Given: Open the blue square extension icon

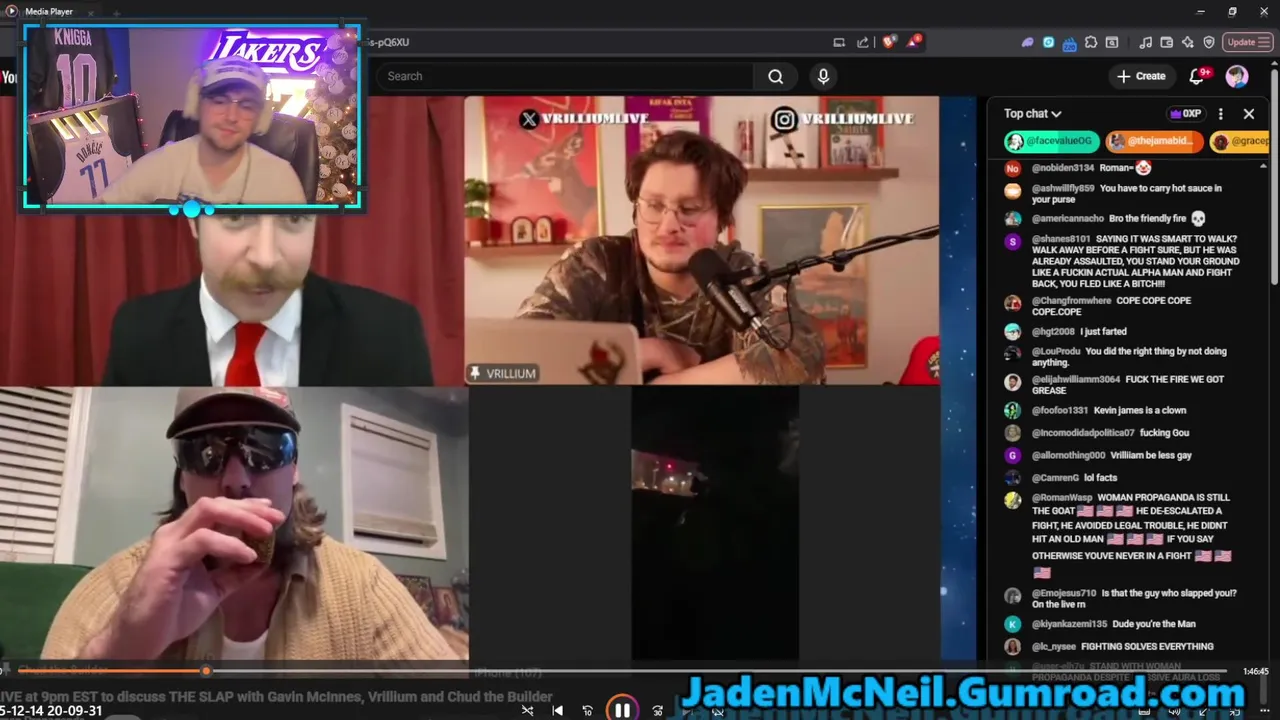Looking at the screenshot, I should click(1048, 42).
